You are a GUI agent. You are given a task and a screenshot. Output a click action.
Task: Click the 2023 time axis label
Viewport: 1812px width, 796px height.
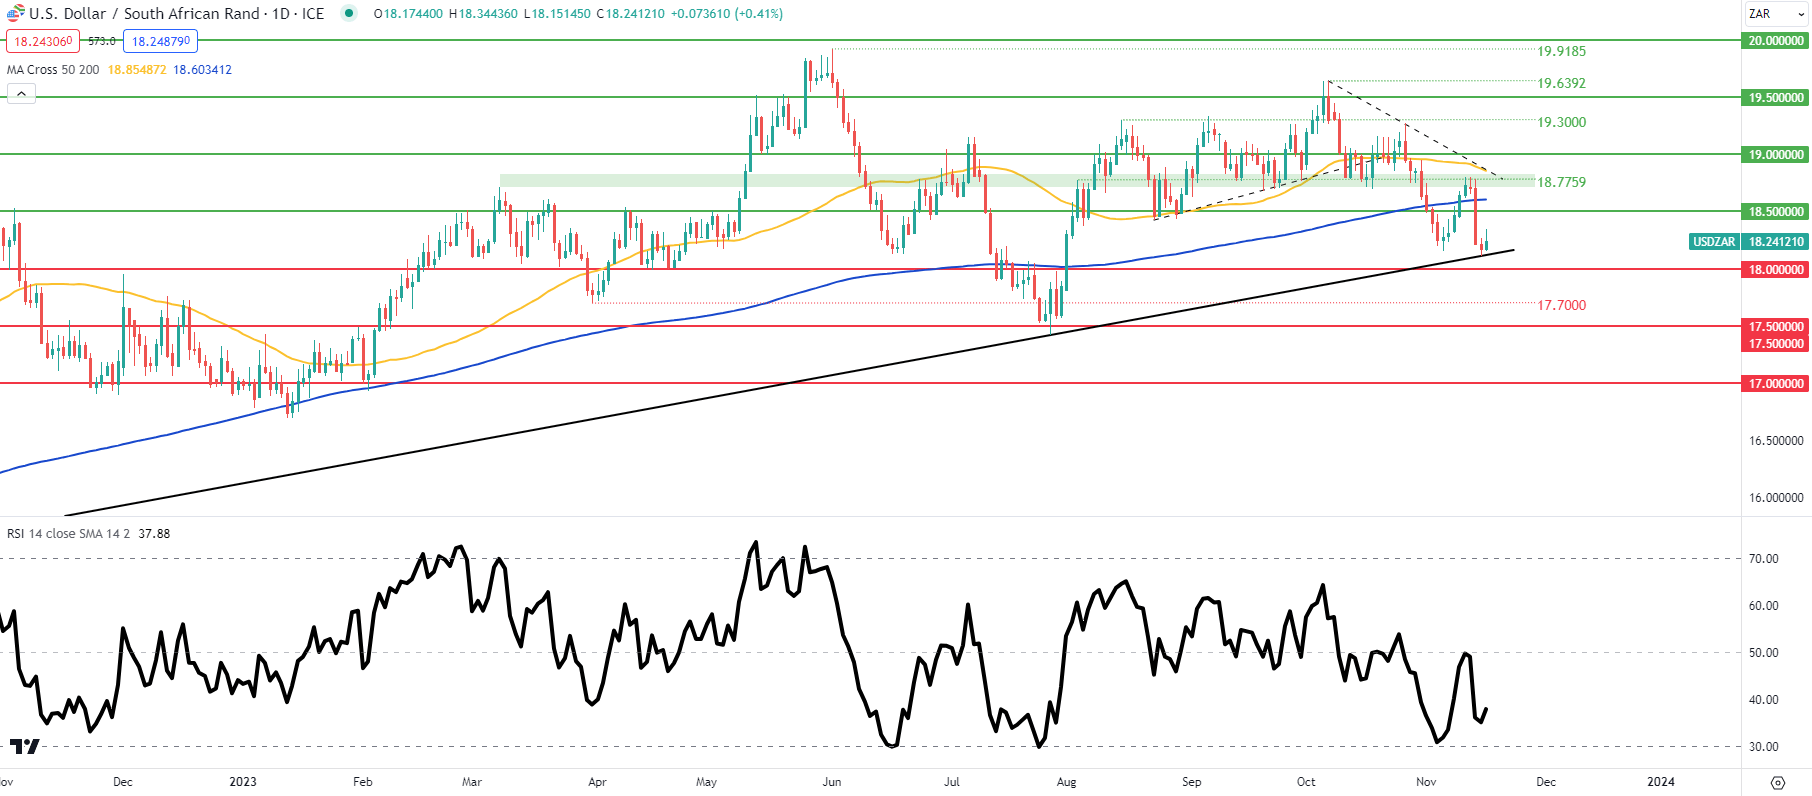[x=243, y=782]
